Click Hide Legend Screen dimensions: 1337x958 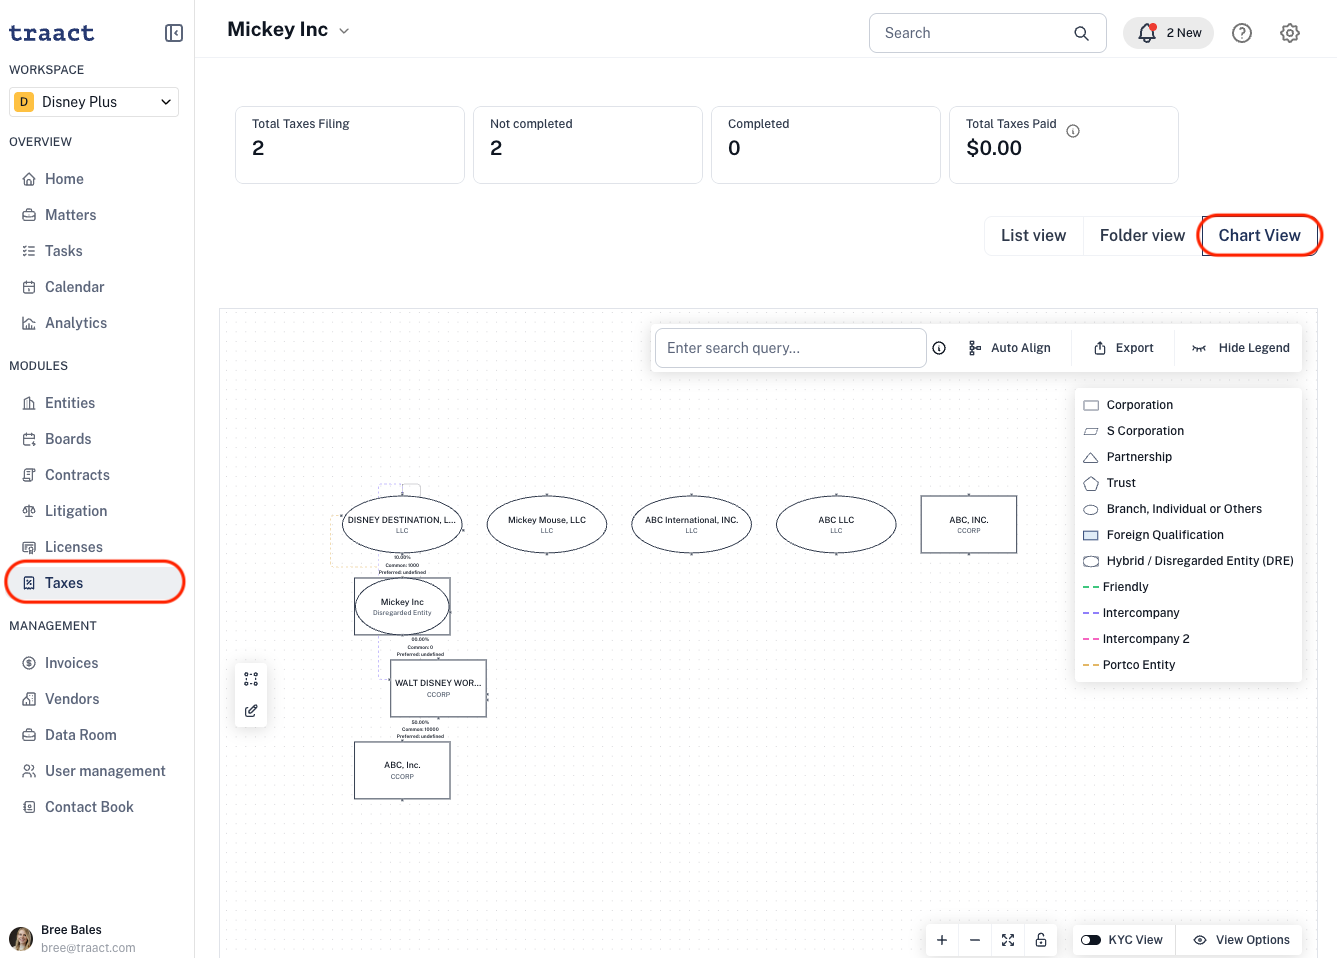coord(1241,348)
